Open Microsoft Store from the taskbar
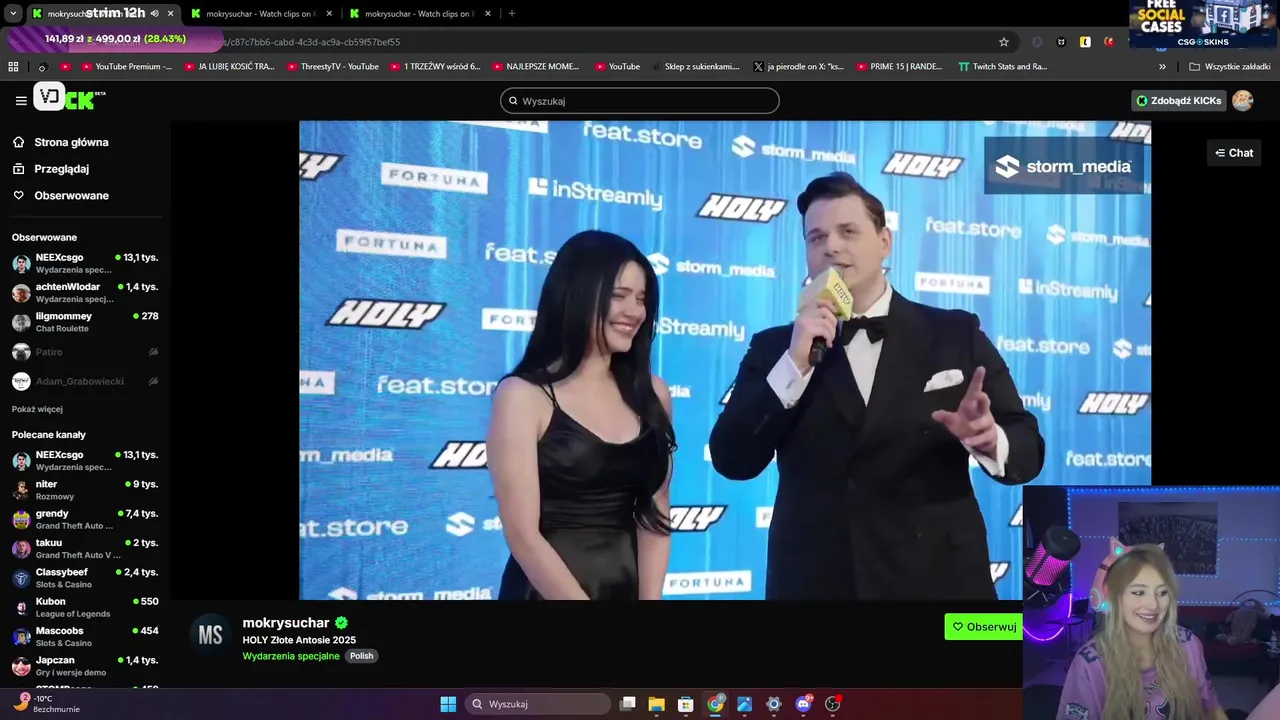The image size is (1280, 720). tap(686, 704)
